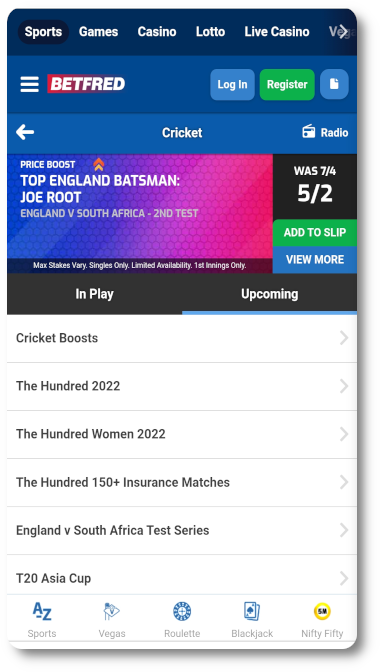Open the A-Z Sports icon in bottom bar
Image resolution: width=380 pixels, height=672 pixels.
click(x=42, y=612)
